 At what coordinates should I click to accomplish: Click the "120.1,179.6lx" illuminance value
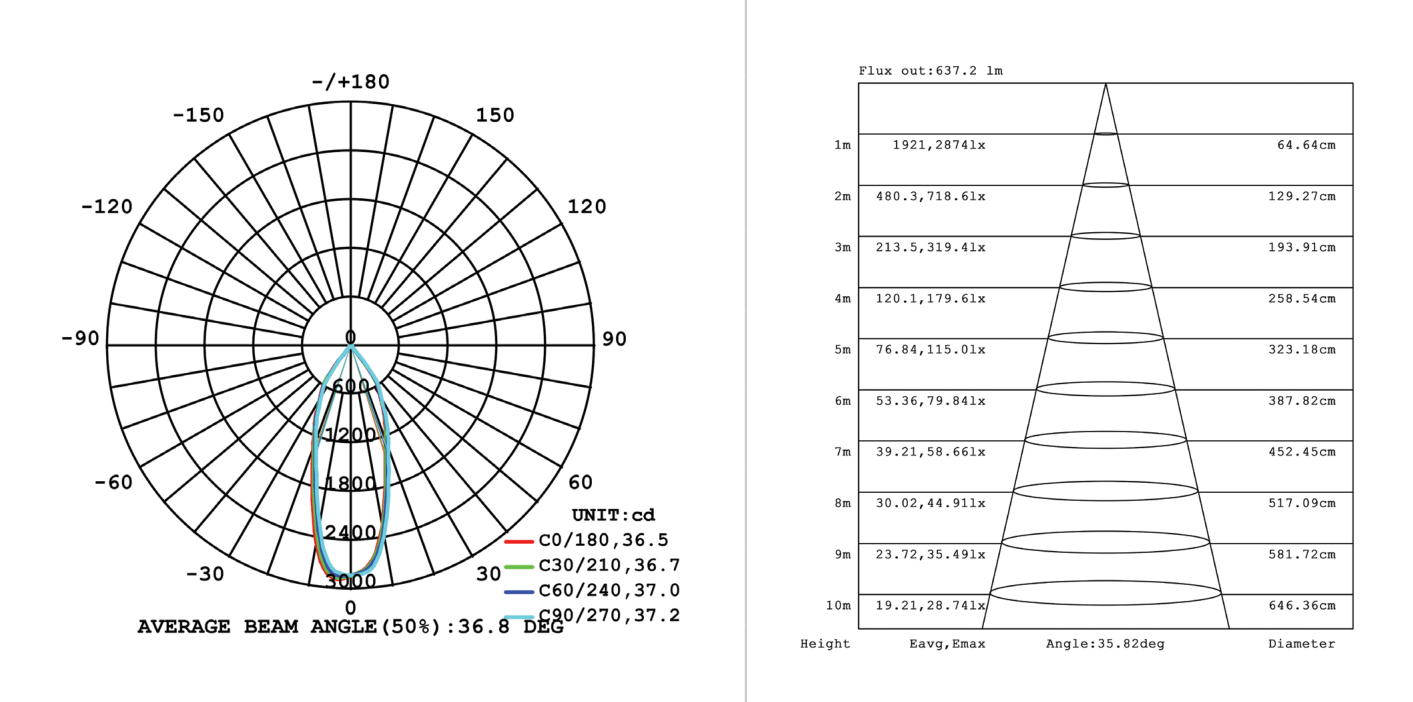pyautogui.click(x=931, y=298)
